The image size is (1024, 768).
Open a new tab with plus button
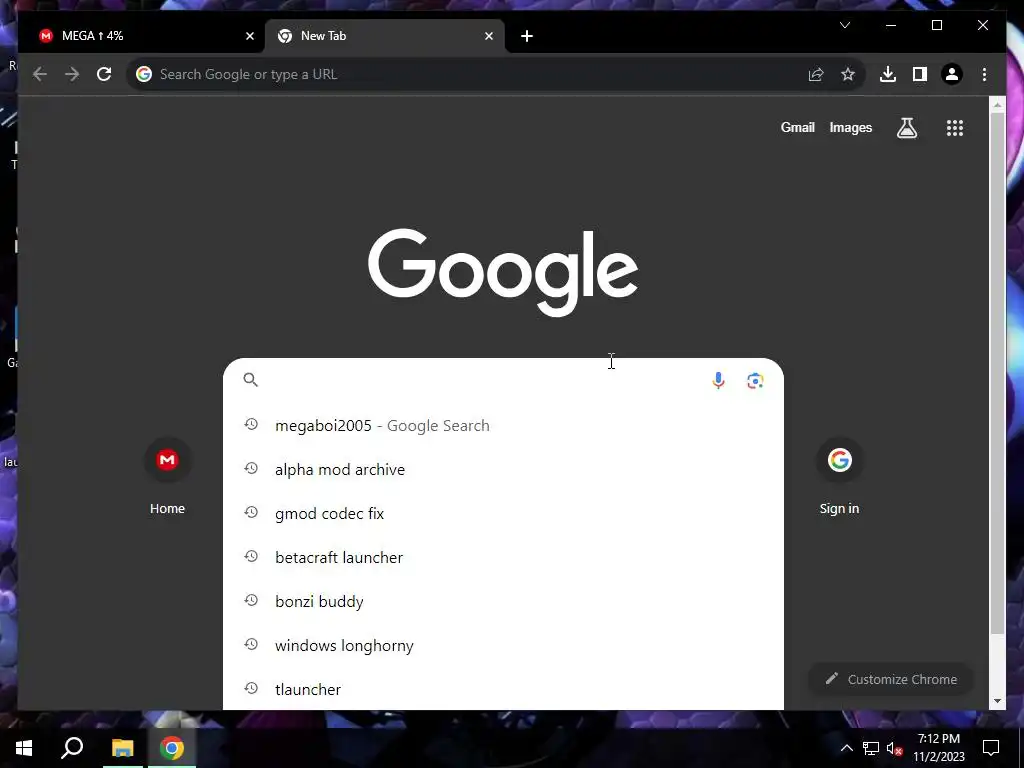point(527,36)
